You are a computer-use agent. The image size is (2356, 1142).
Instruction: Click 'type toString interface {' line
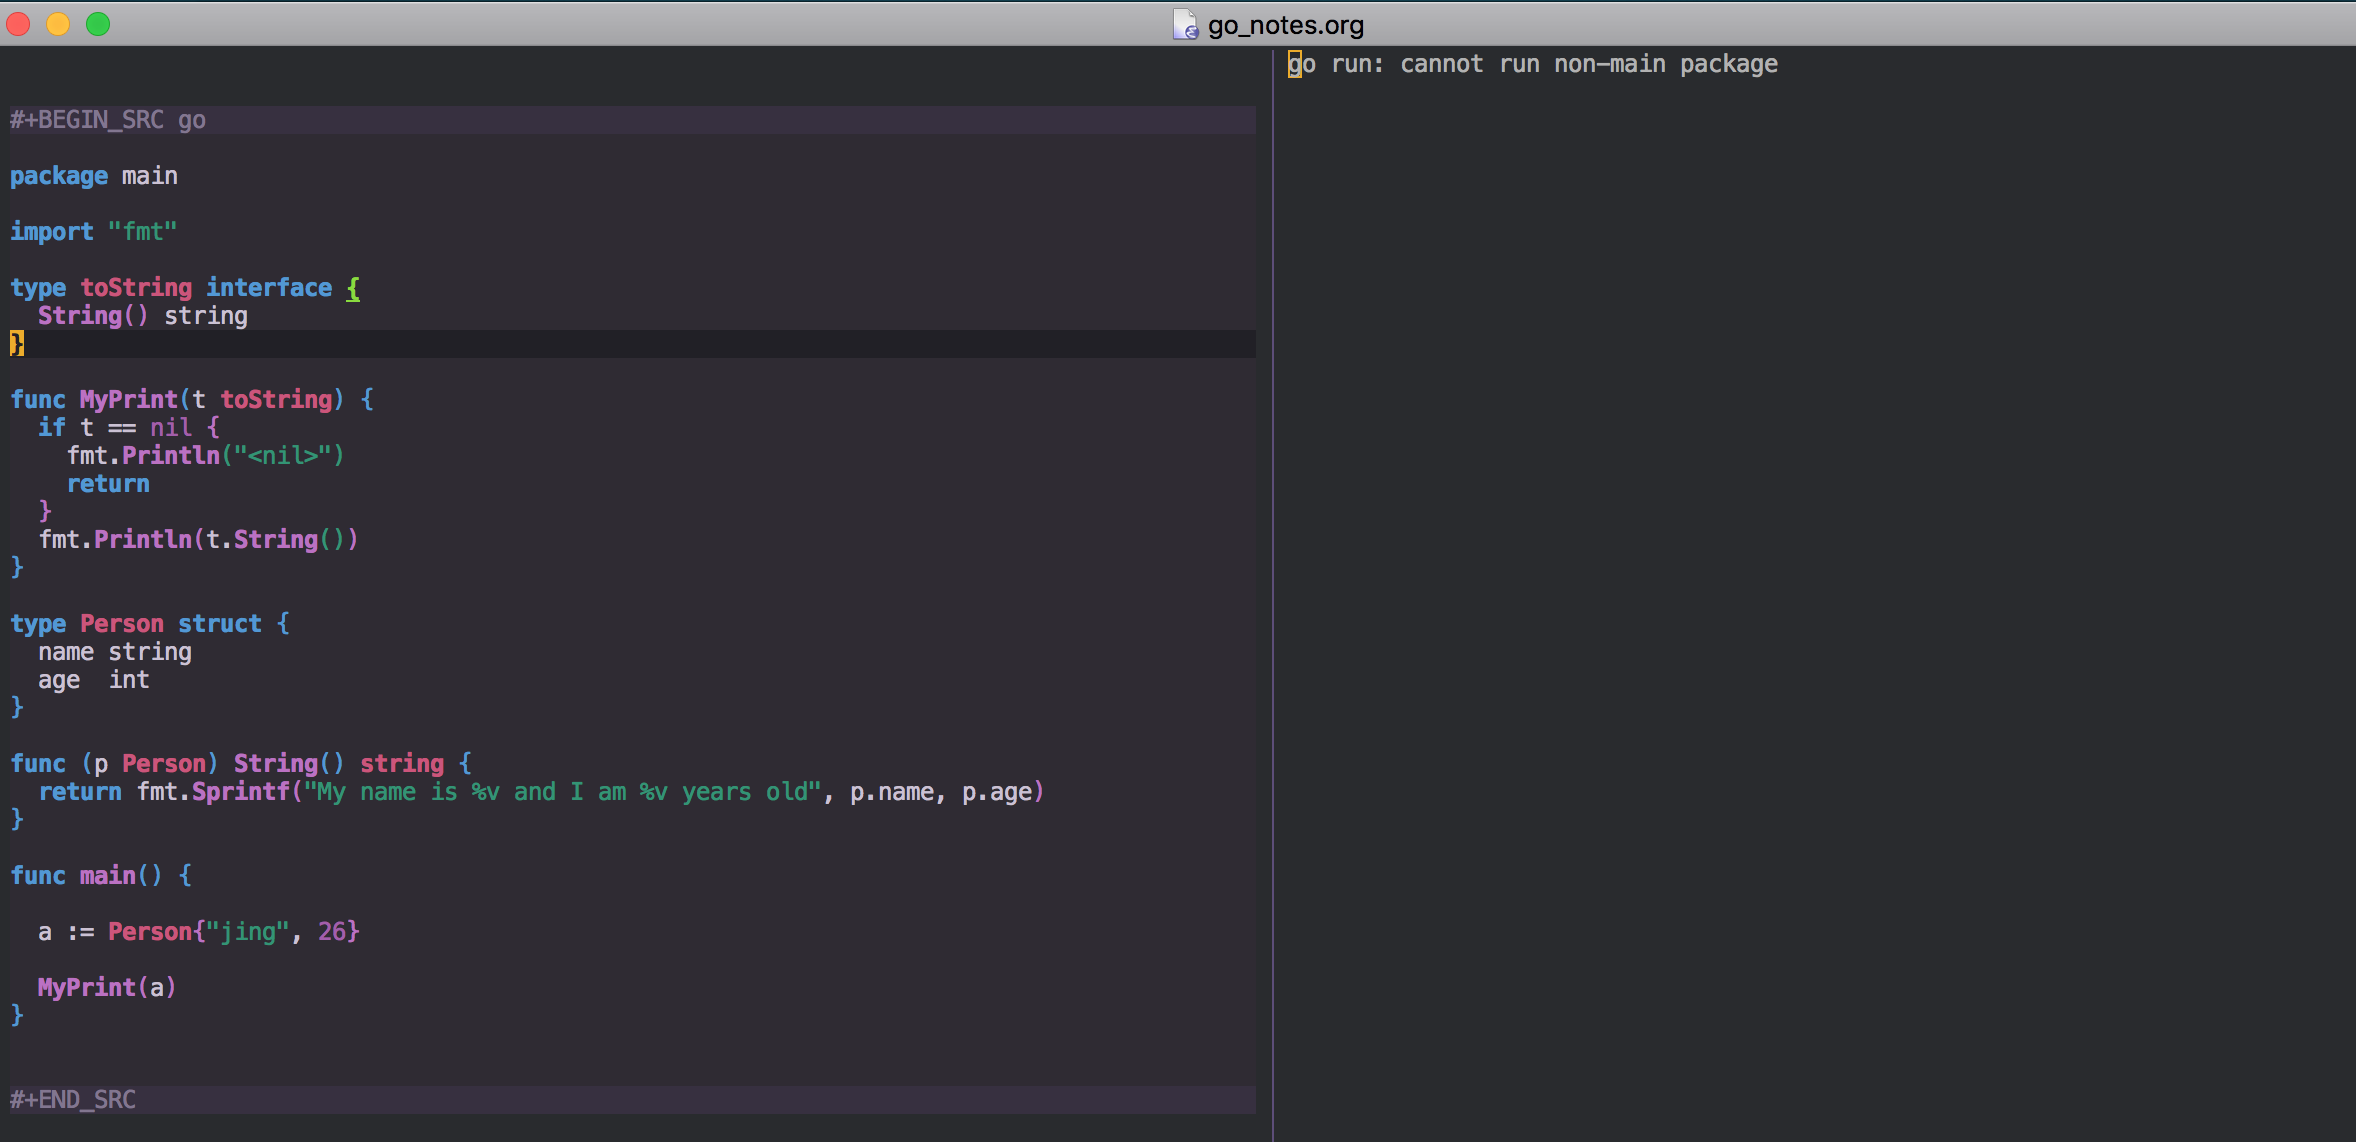(186, 288)
